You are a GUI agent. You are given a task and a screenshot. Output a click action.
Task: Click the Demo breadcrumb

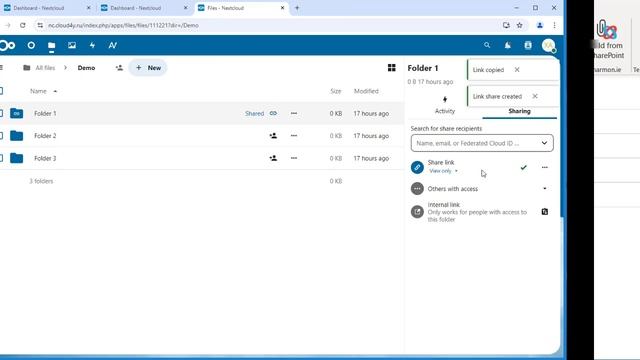(x=86, y=68)
